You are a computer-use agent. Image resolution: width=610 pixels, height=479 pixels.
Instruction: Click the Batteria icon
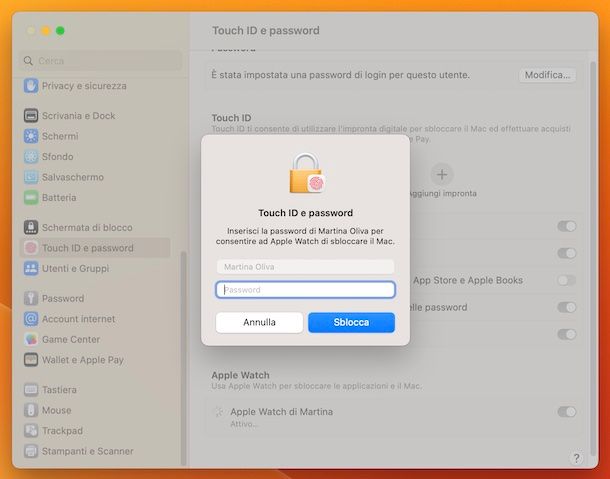click(x=31, y=198)
